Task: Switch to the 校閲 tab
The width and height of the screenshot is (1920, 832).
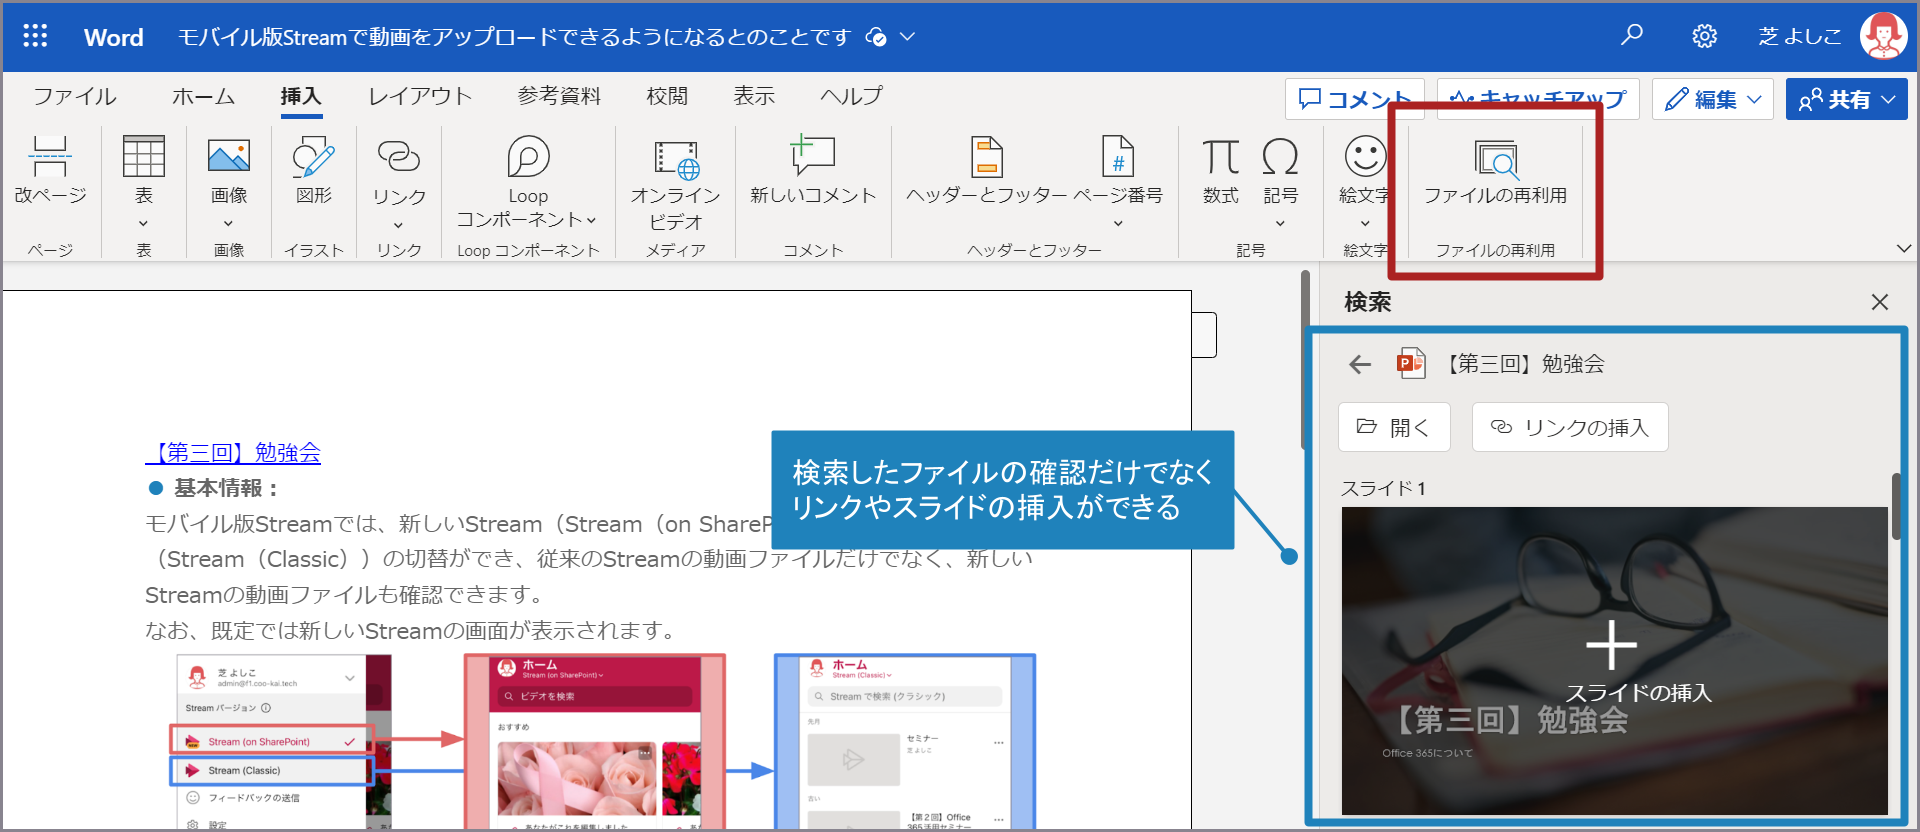Action: [x=667, y=96]
